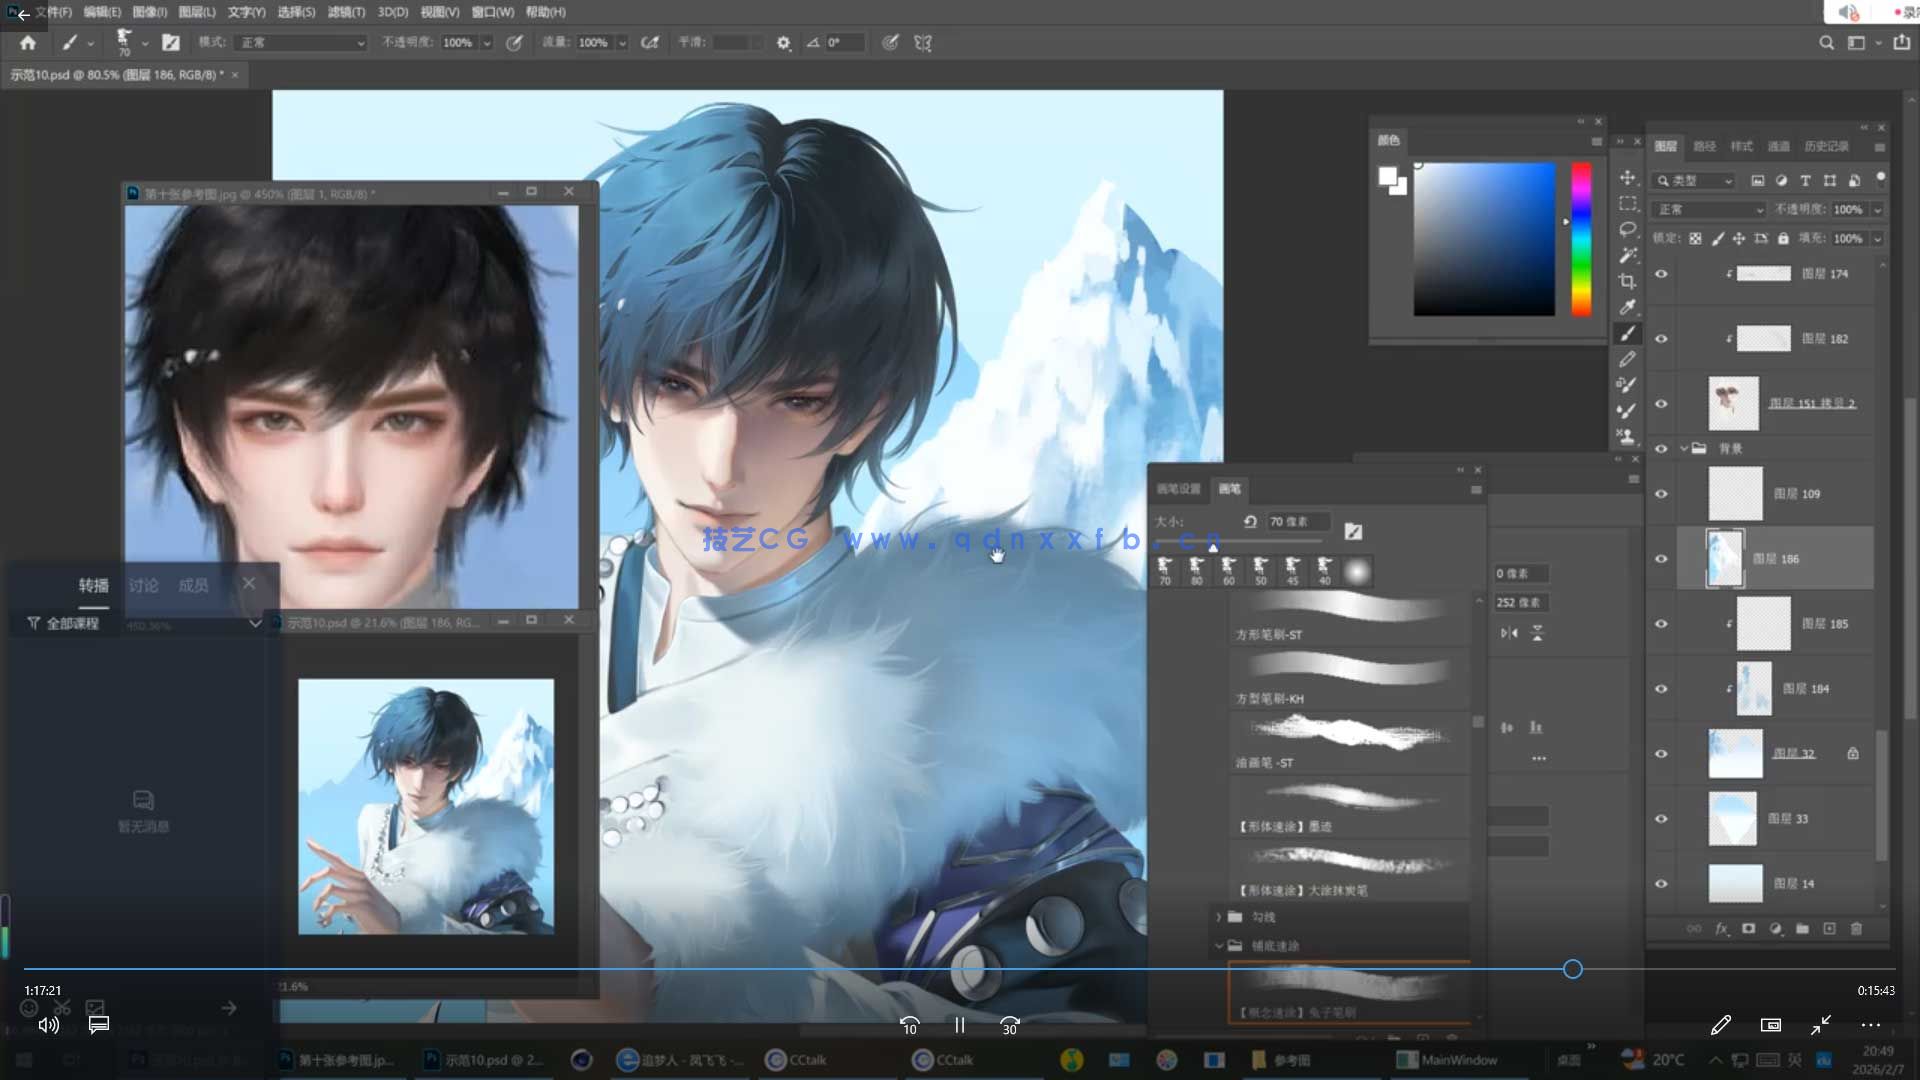Select the Clone Stamp tool
1920x1080 pixels.
click(1627, 437)
